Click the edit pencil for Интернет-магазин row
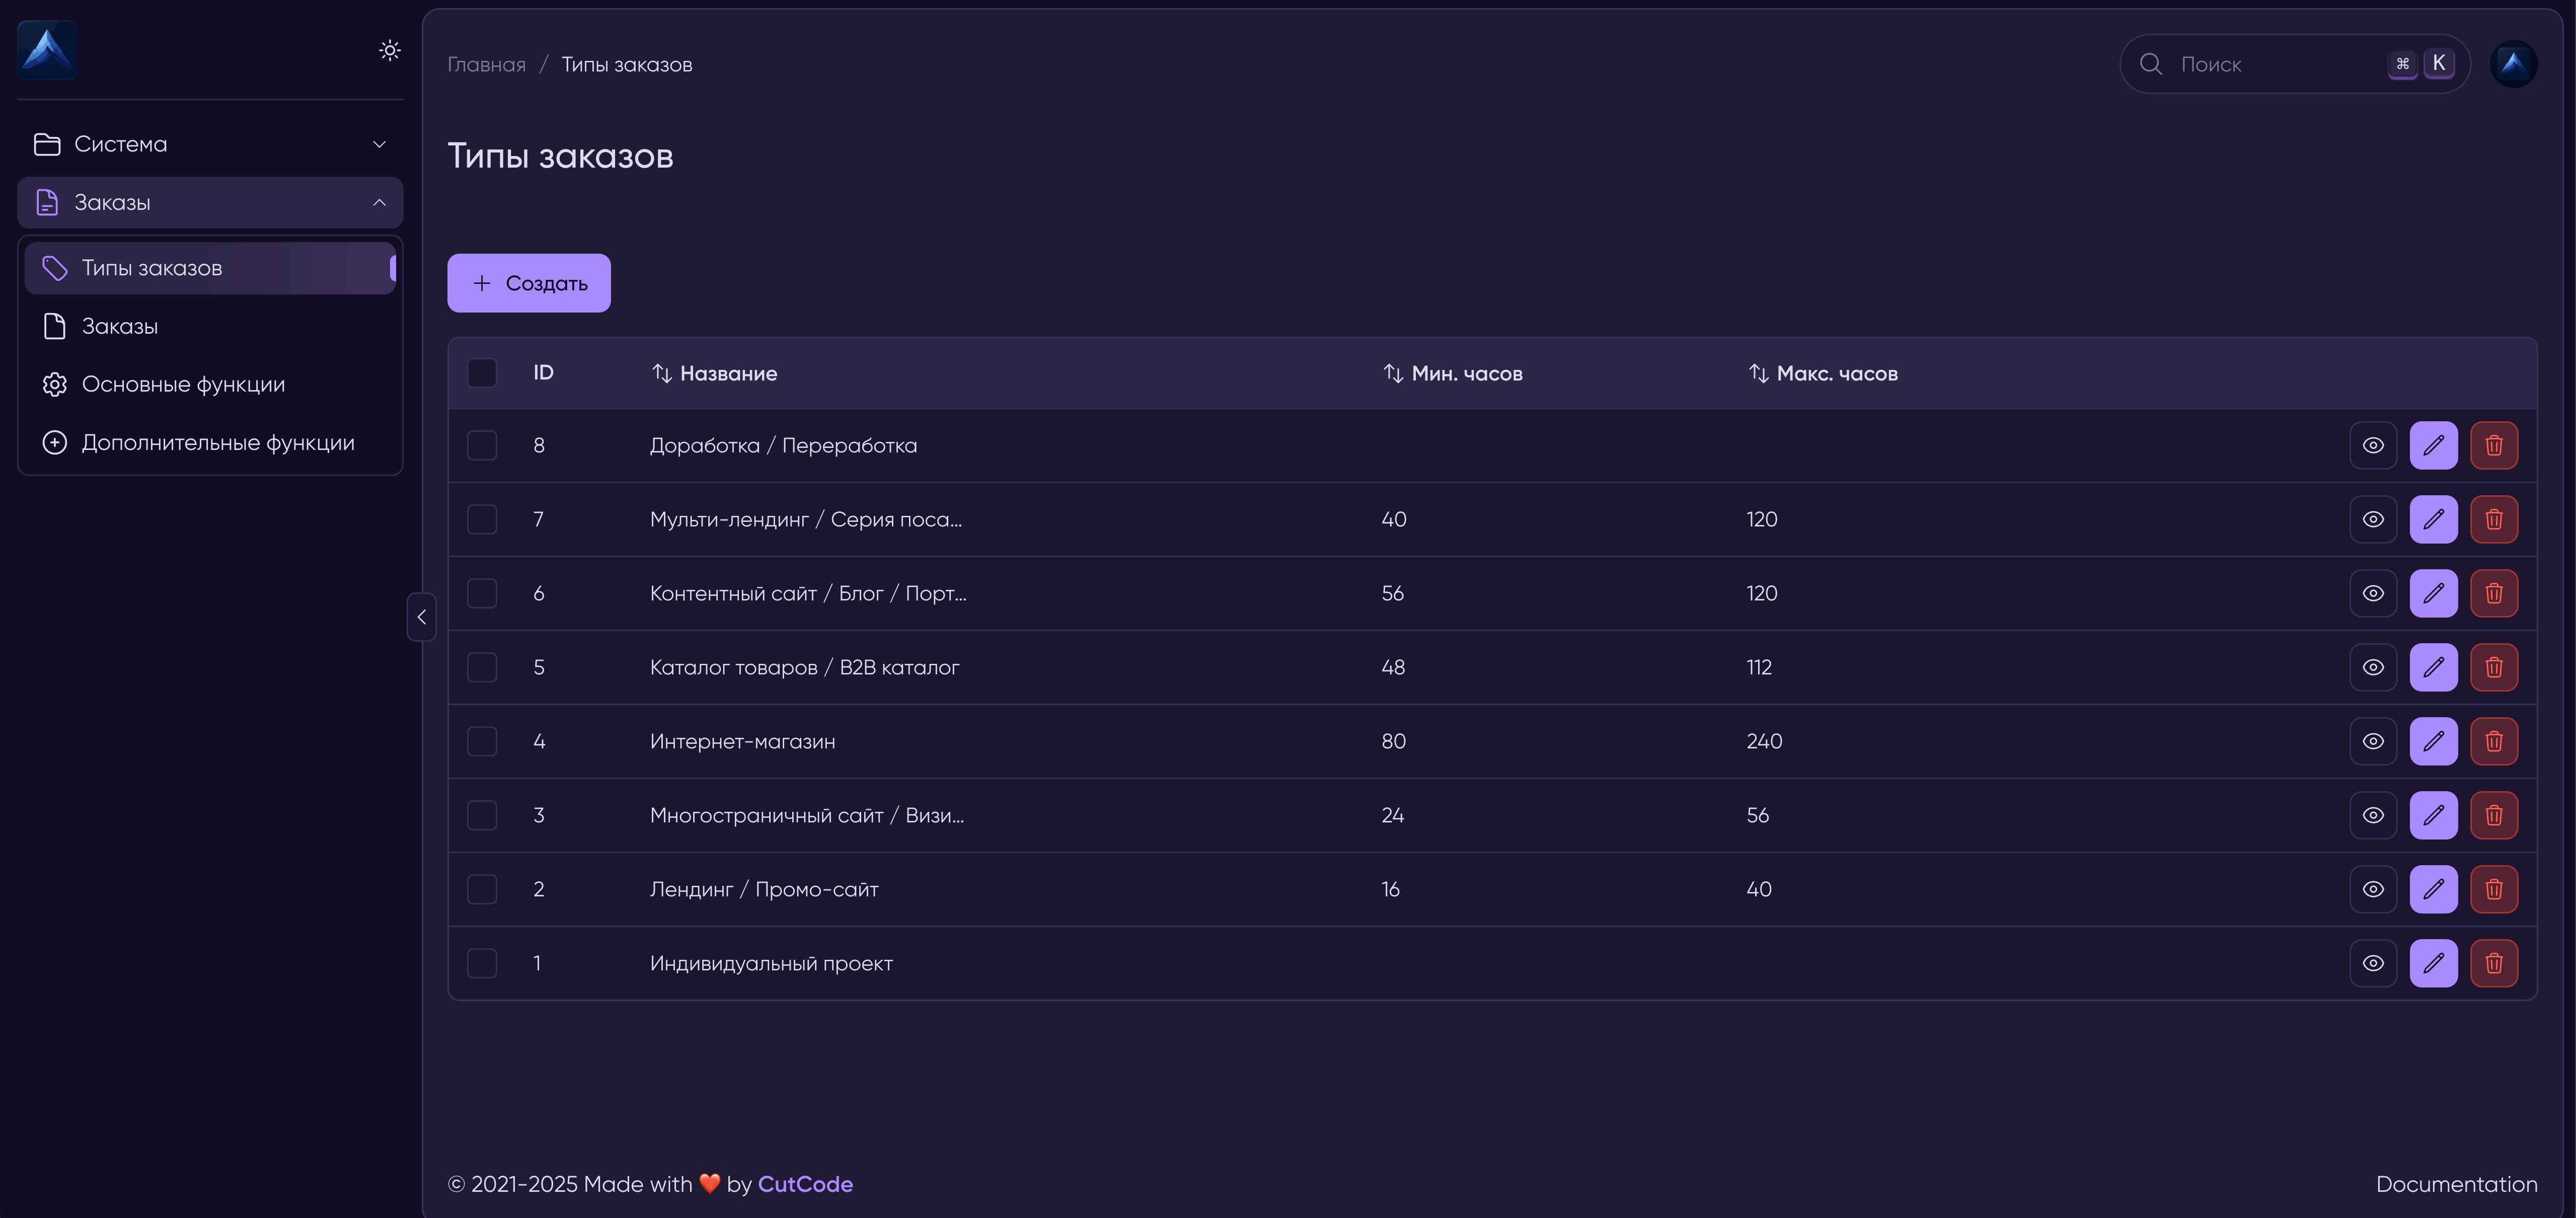The height and width of the screenshot is (1218, 2576). tap(2433, 741)
